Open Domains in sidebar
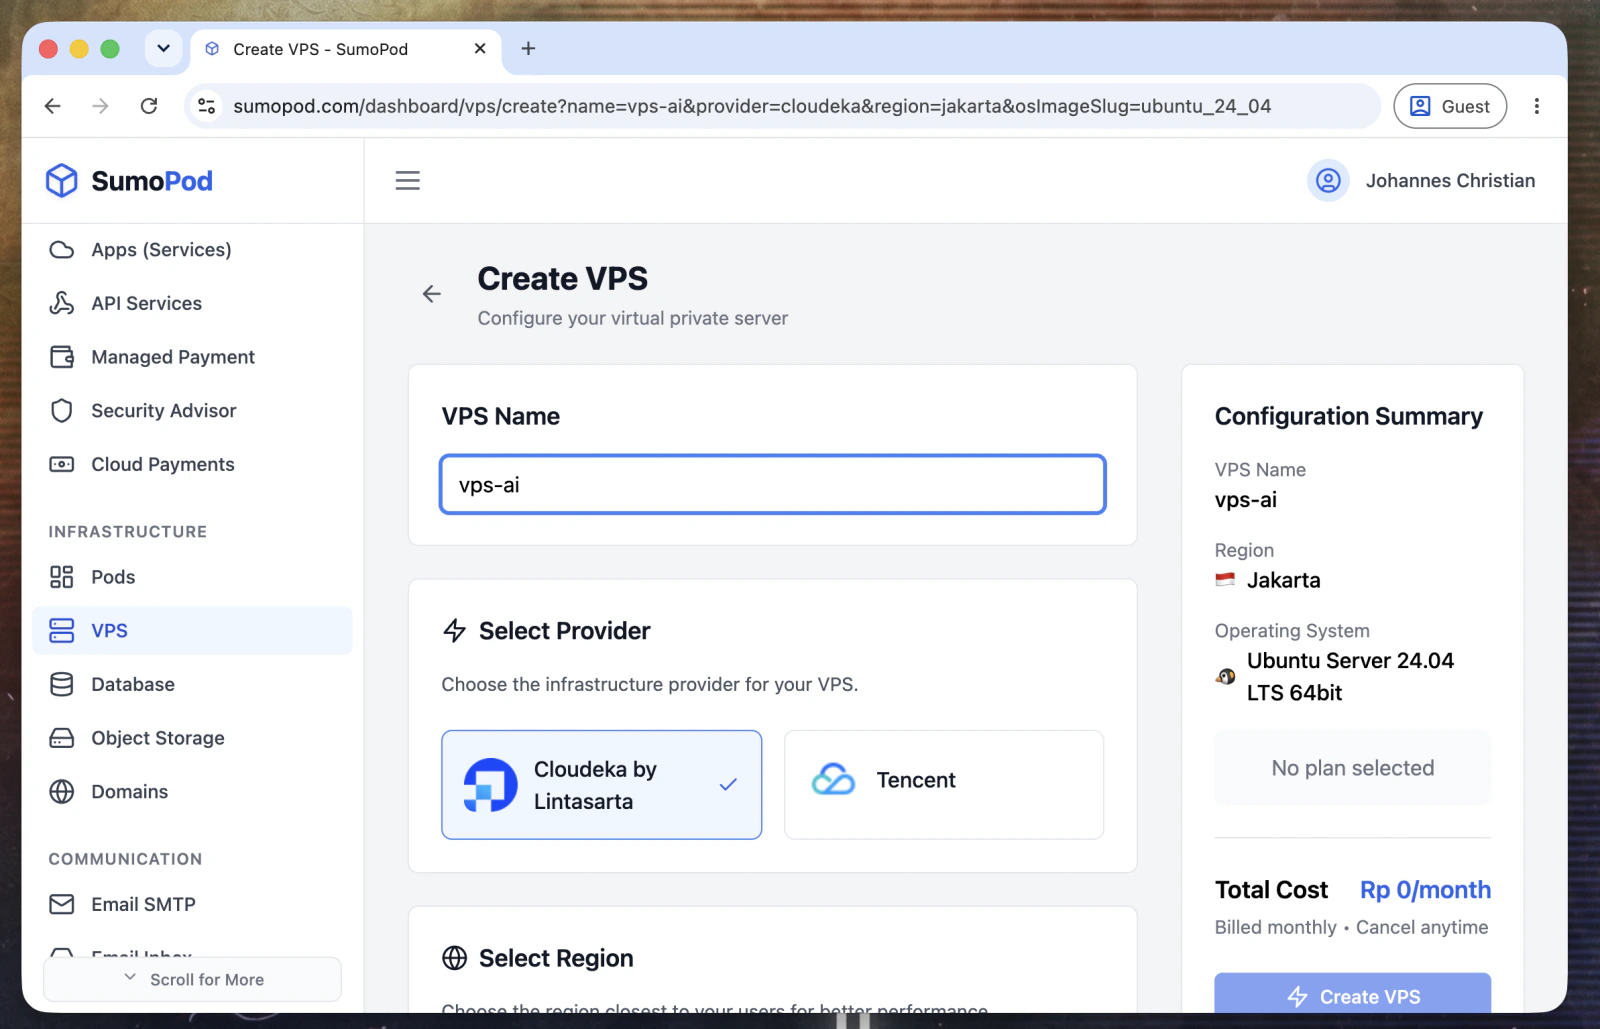The width and height of the screenshot is (1600, 1029). click(x=192, y=792)
